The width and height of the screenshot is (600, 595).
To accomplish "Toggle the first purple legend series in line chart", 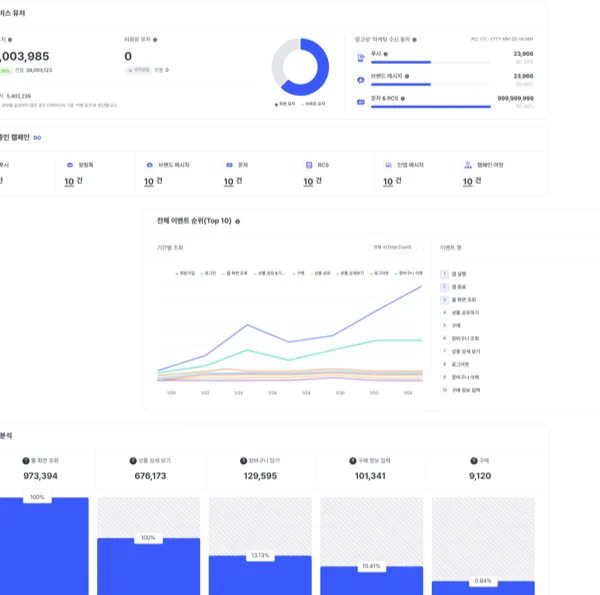I will coord(185,273).
